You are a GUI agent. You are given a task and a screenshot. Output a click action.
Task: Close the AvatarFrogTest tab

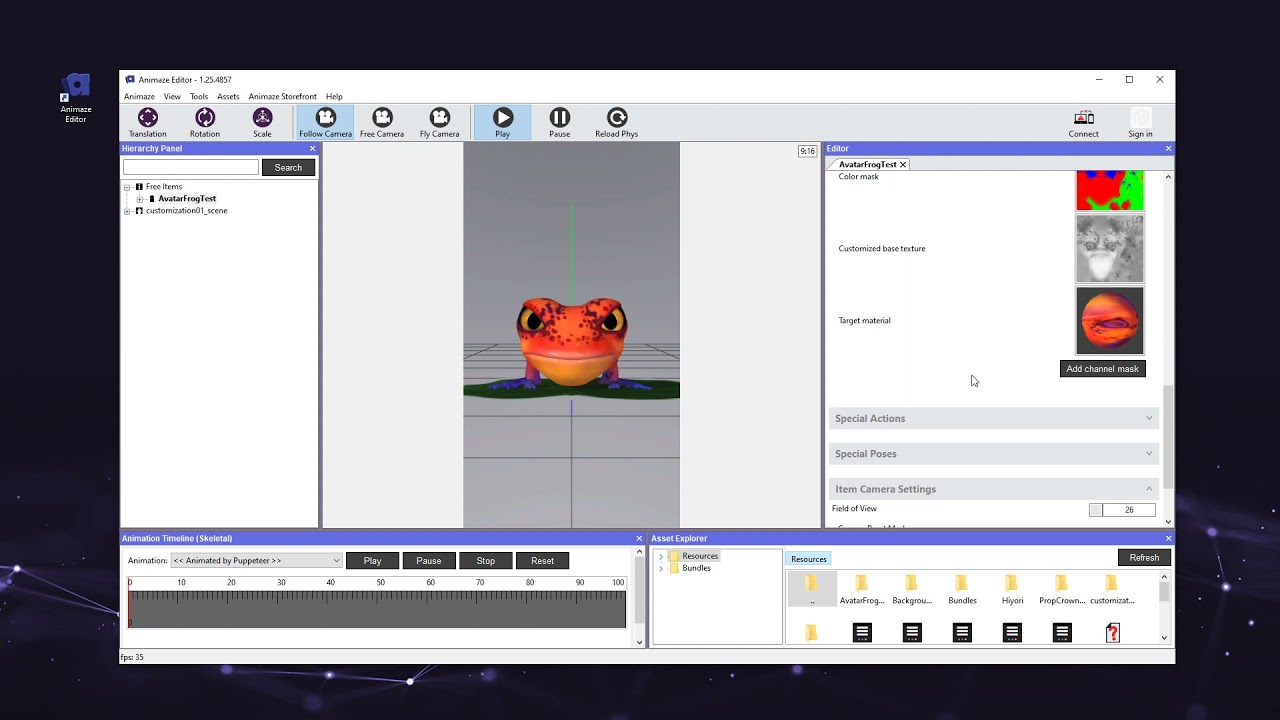tap(903, 164)
